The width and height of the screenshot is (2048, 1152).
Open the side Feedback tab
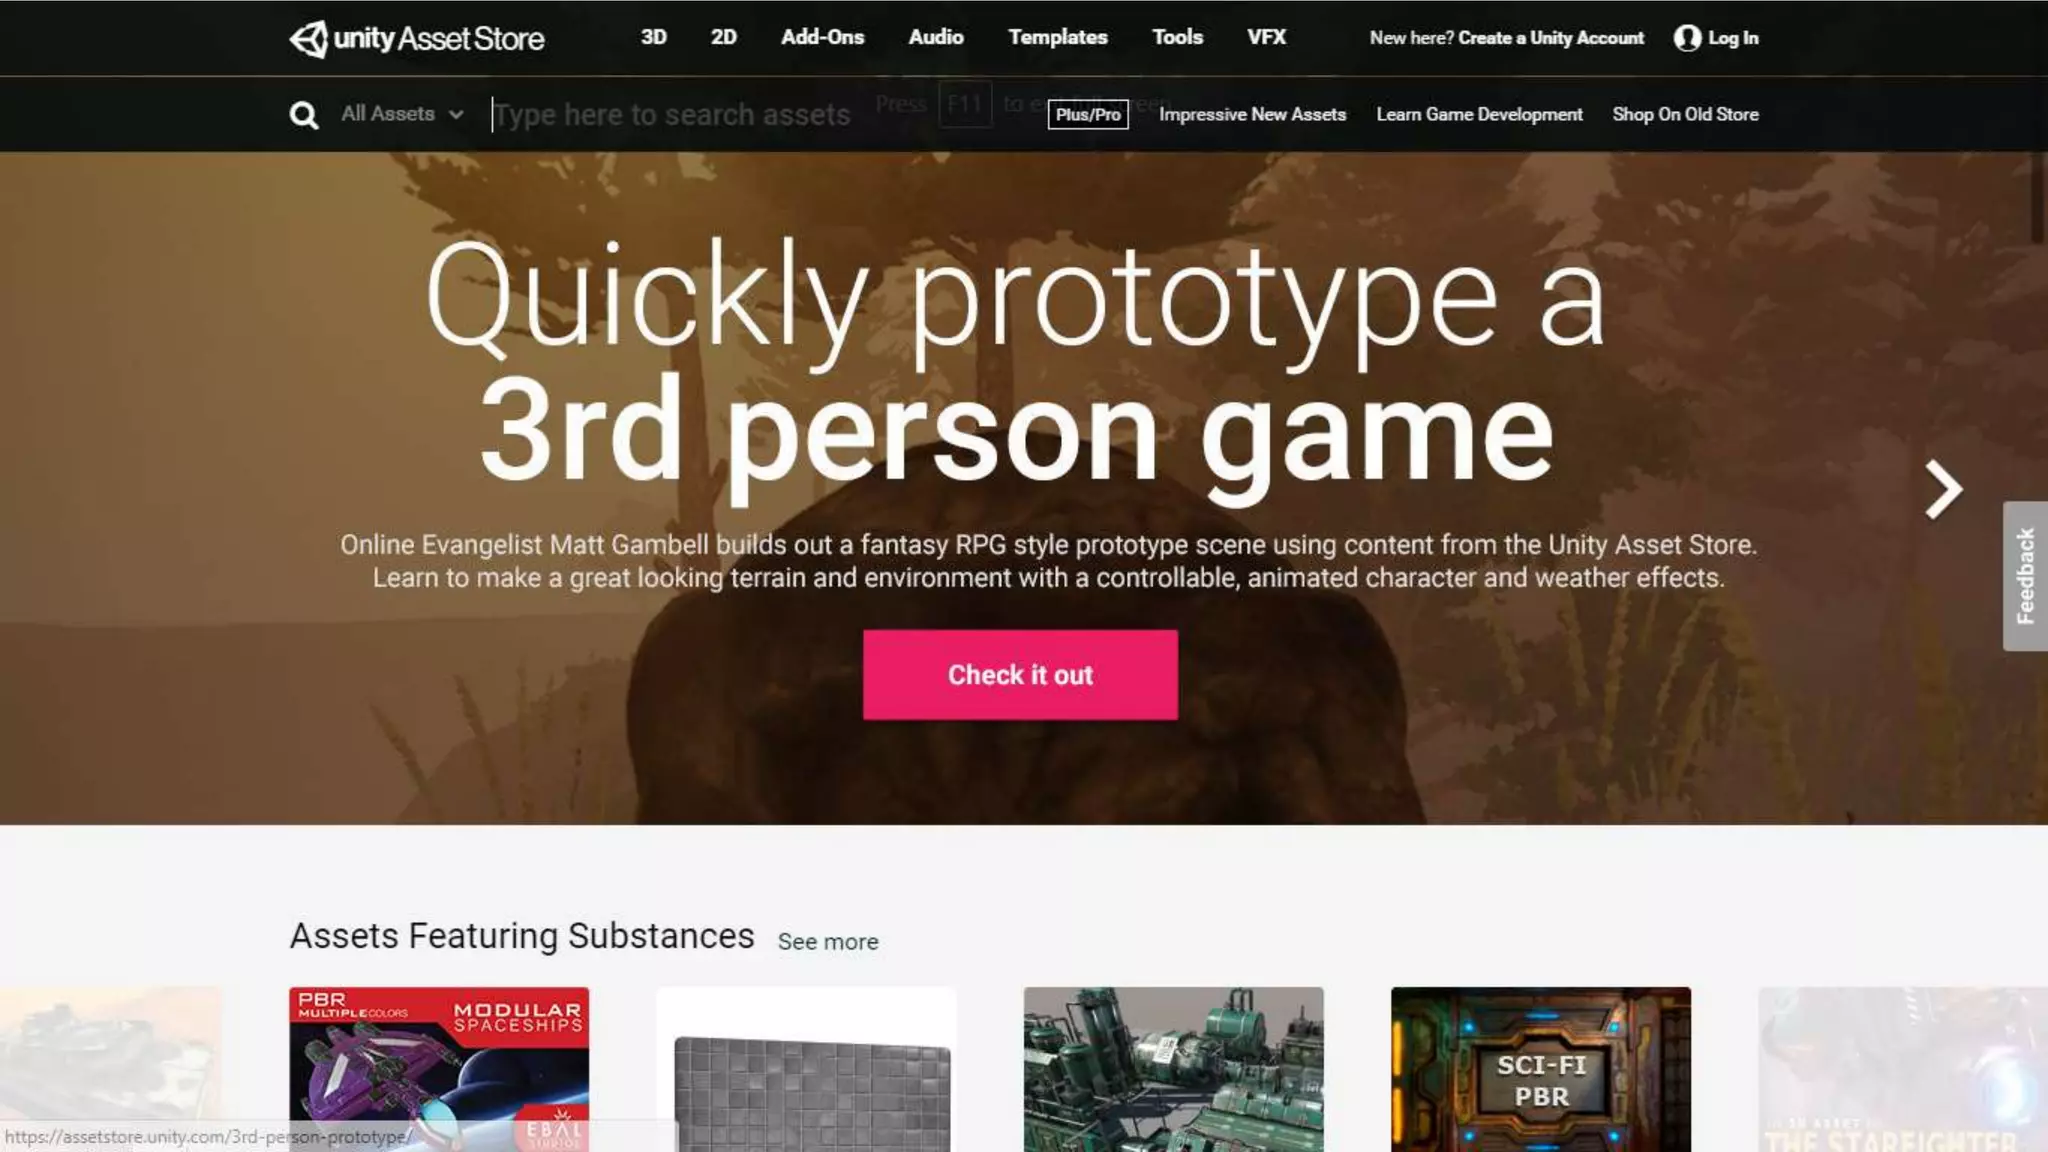click(2025, 576)
